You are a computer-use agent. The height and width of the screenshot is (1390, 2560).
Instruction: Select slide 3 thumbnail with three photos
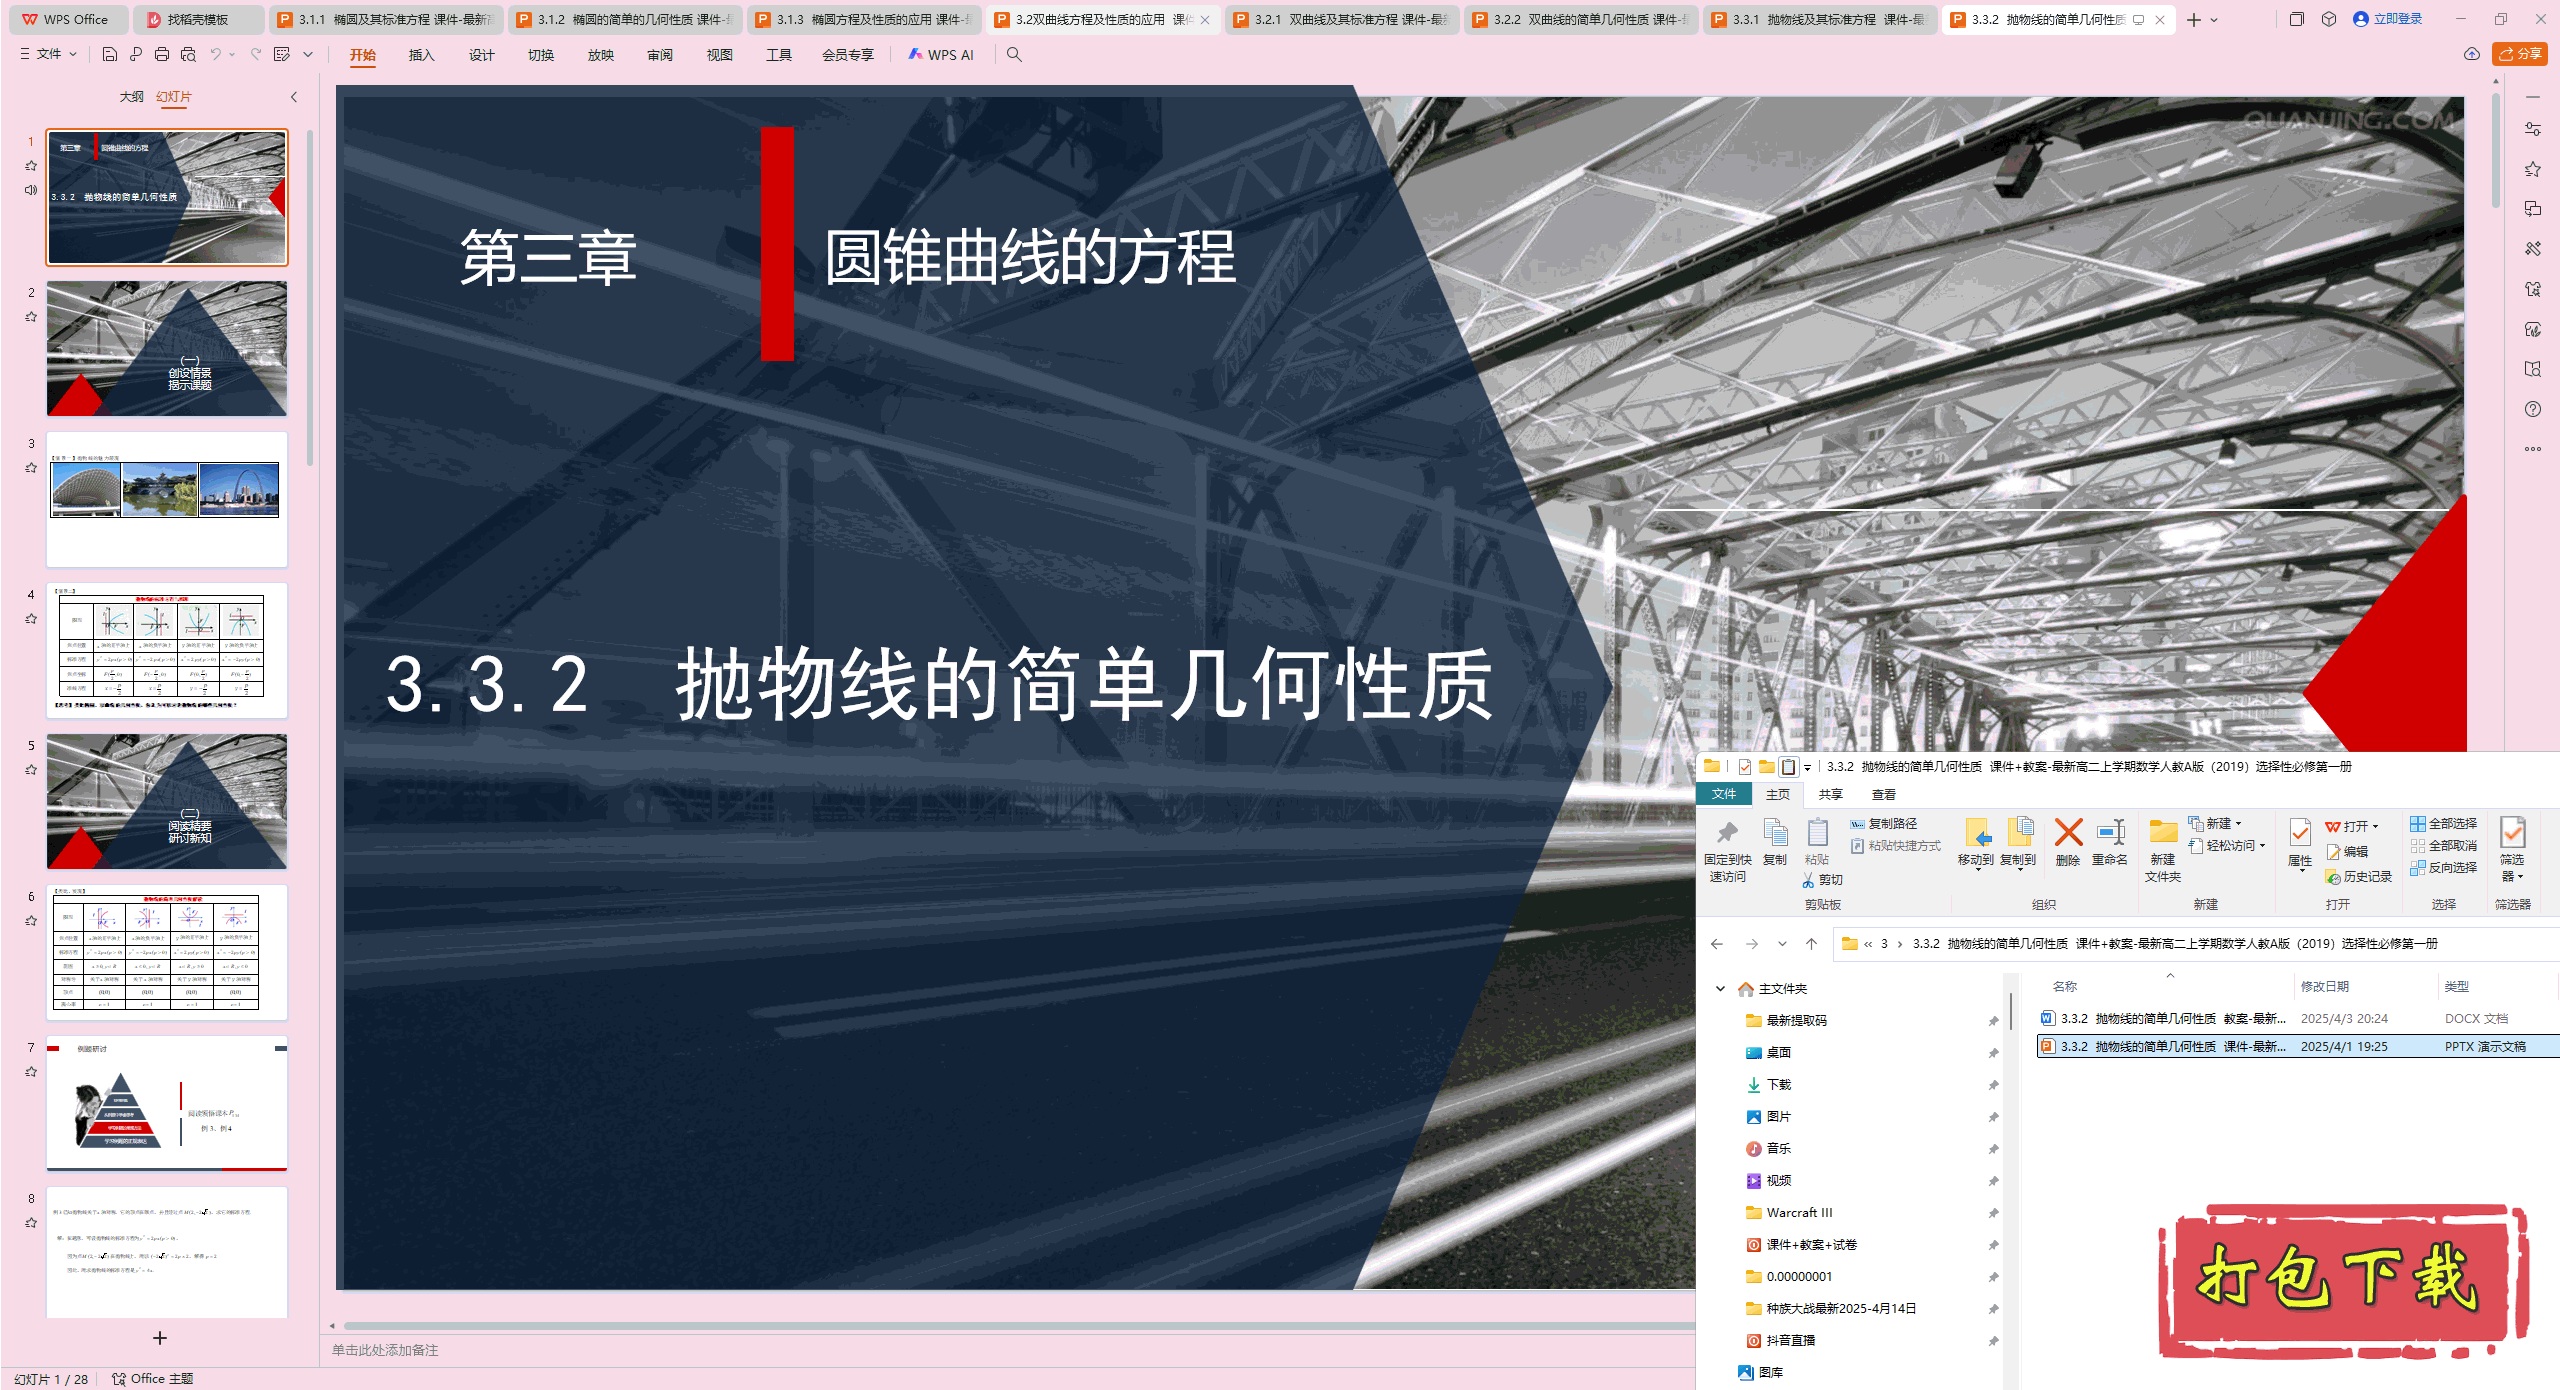tap(167, 499)
